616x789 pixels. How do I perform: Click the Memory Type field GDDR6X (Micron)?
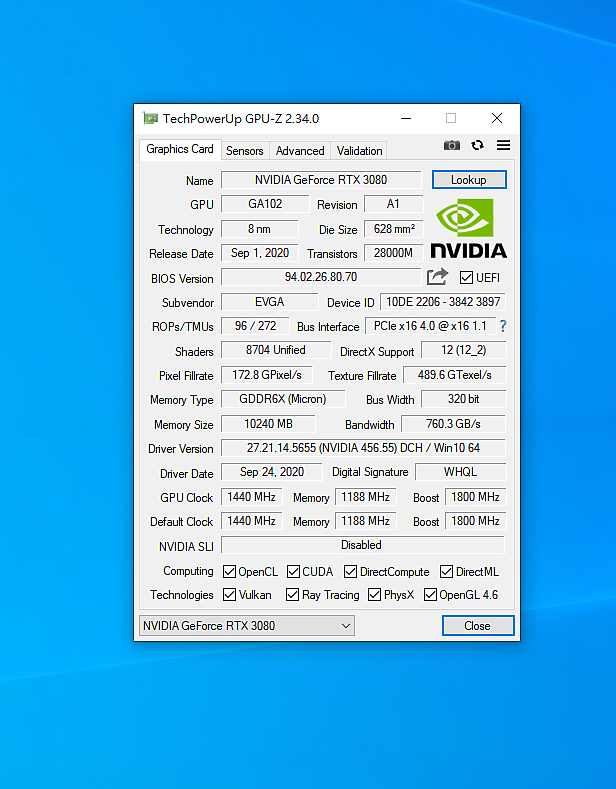pyautogui.click(x=283, y=399)
